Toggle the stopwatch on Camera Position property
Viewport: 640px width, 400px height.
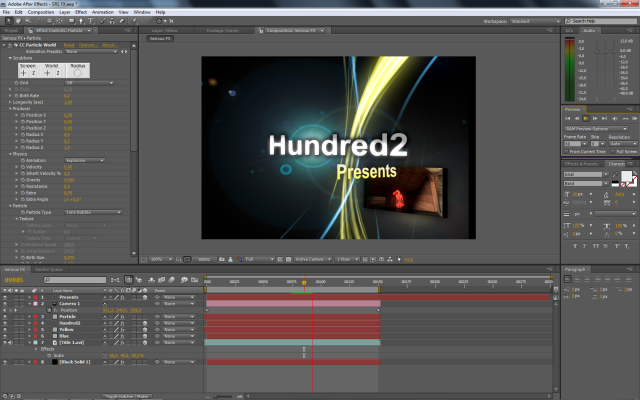pyautogui.click(x=48, y=311)
